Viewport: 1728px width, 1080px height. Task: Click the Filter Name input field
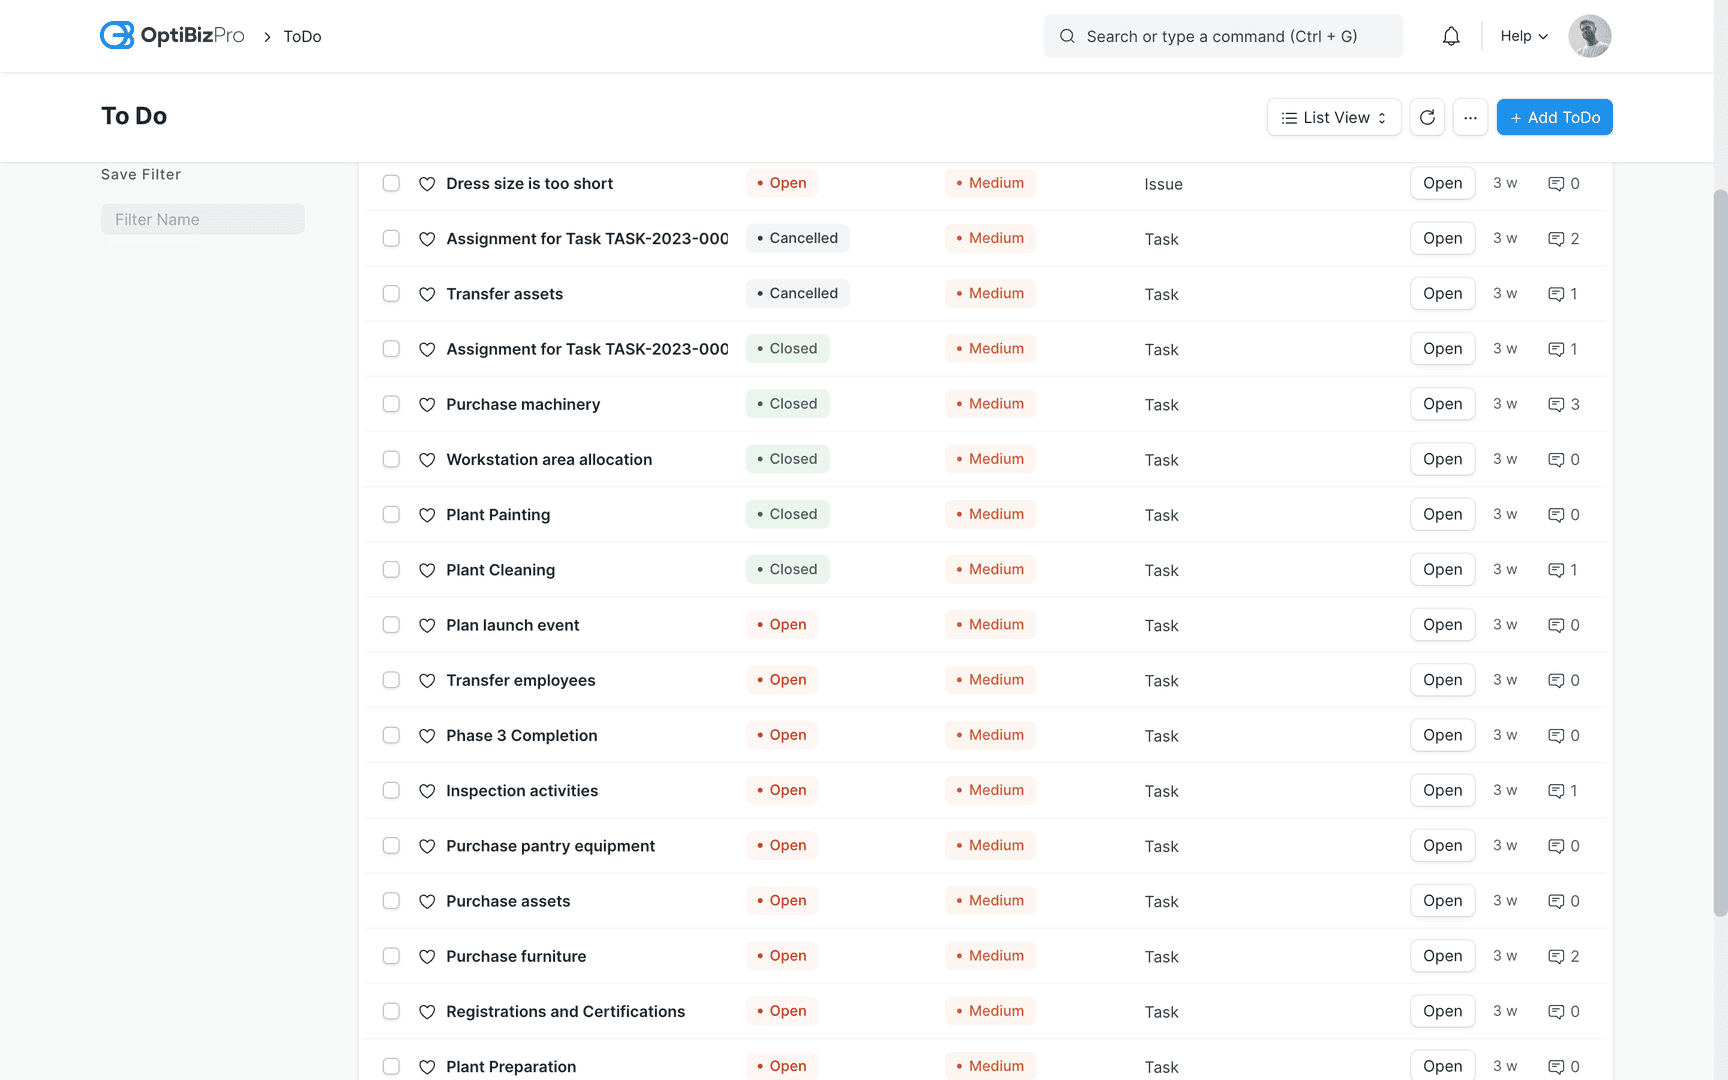click(202, 219)
